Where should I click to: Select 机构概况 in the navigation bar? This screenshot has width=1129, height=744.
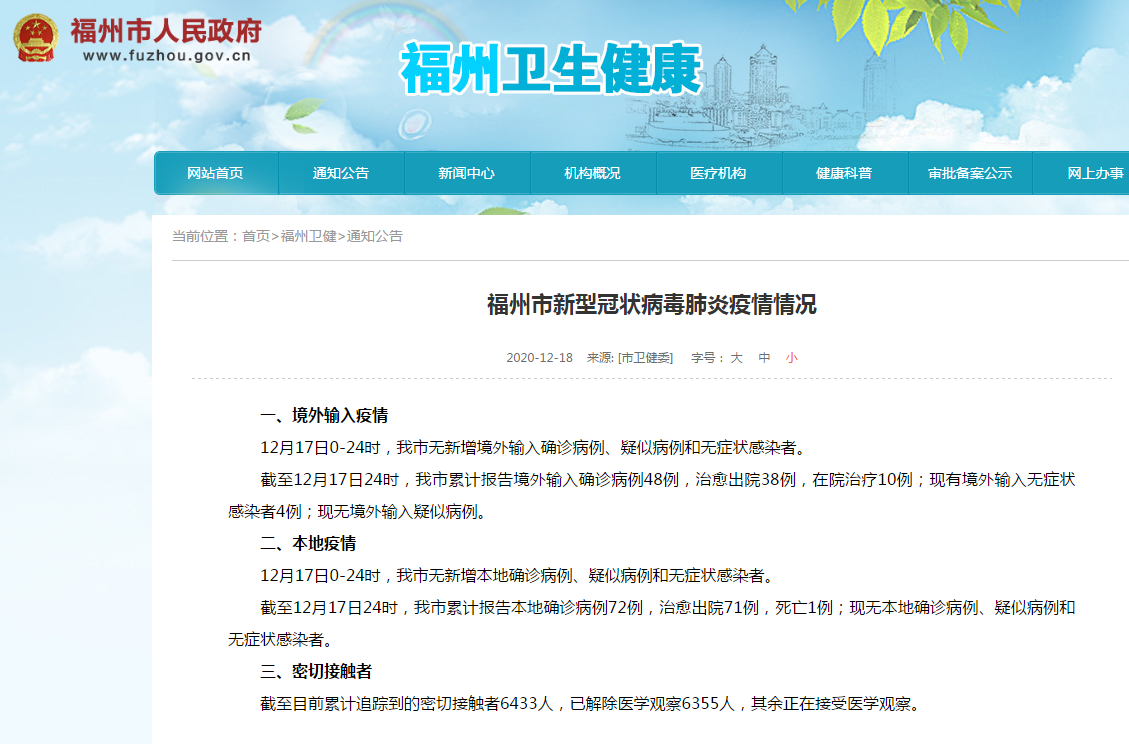[x=592, y=173]
